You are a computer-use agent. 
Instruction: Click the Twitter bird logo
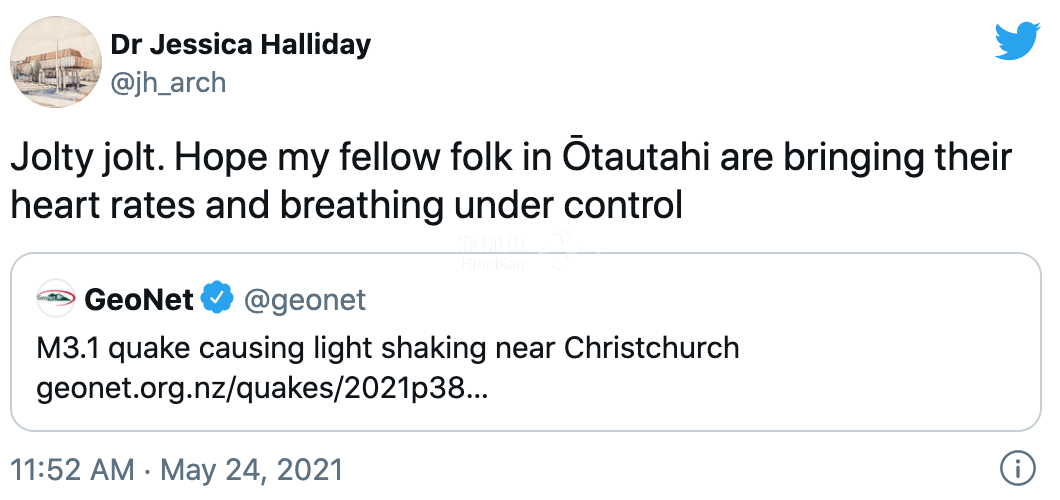[x=1018, y=41]
